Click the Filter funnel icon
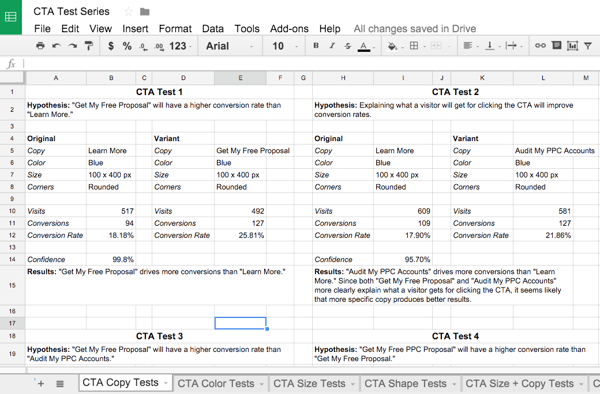 pyautogui.click(x=588, y=46)
